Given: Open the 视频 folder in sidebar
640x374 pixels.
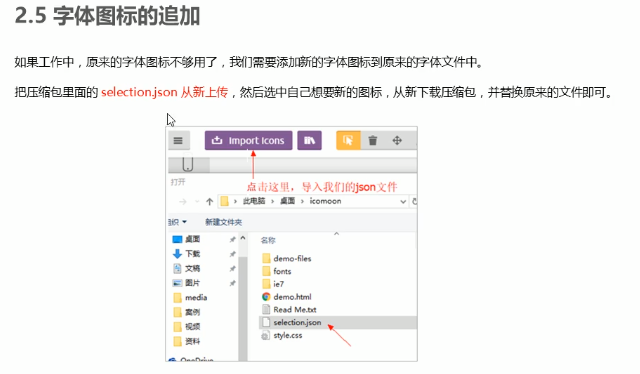Looking at the screenshot, I should tap(192, 326).
